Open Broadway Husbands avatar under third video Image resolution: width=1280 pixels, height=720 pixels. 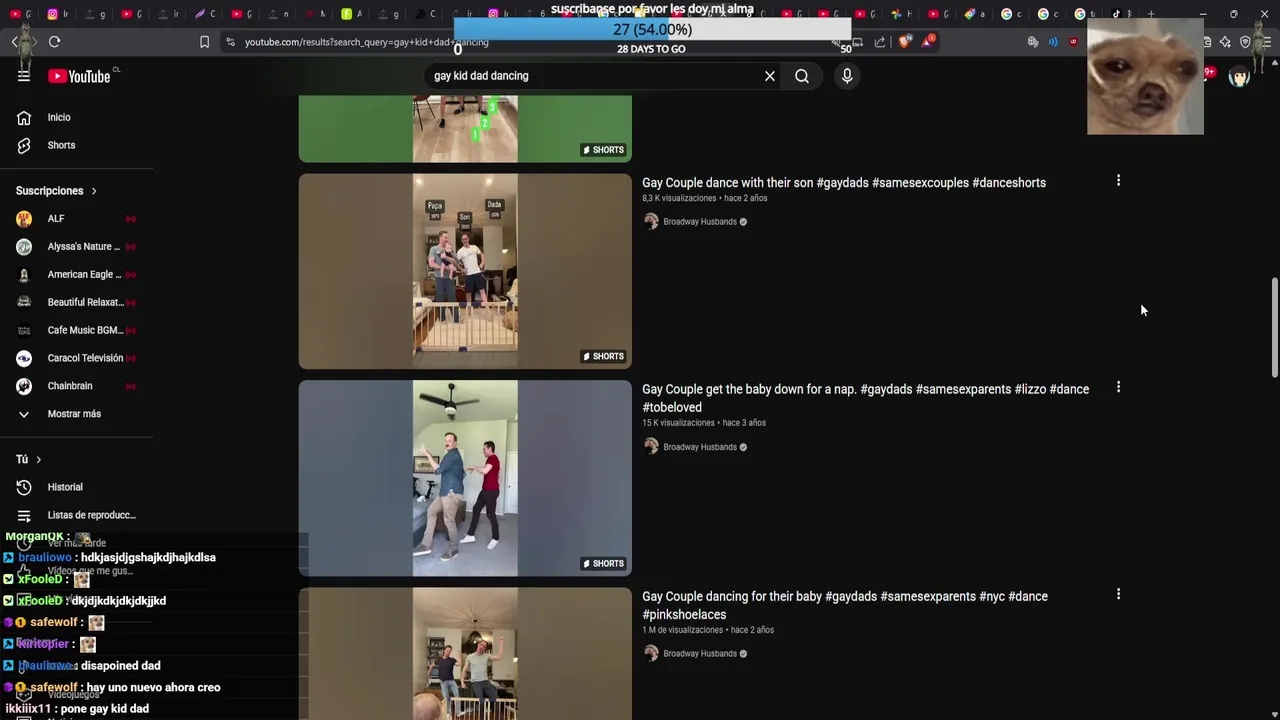[651, 653]
